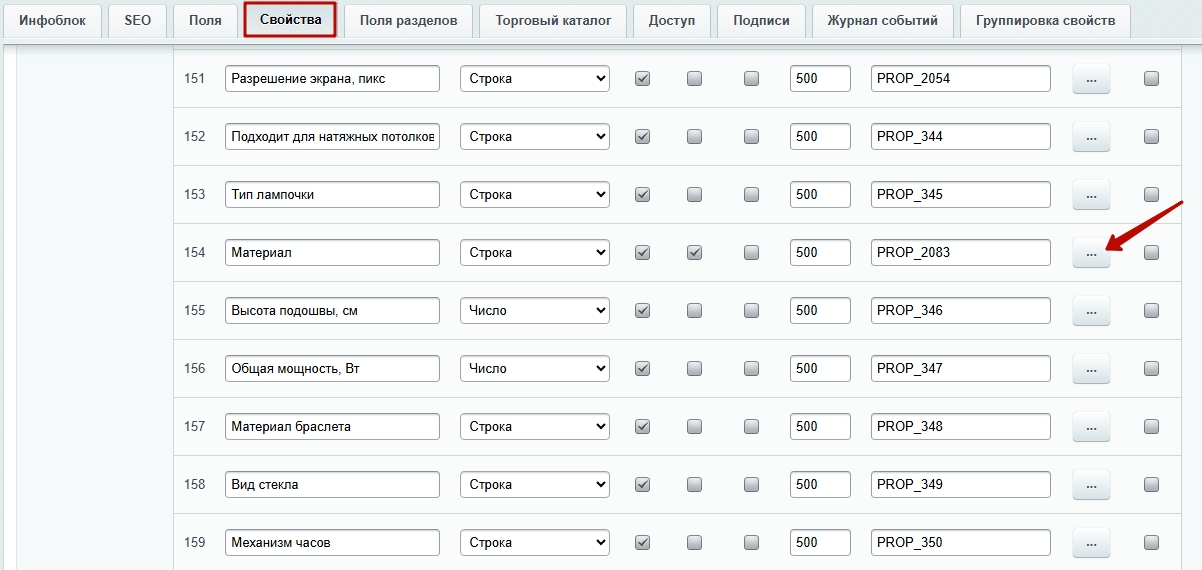Open details button for Материал property
The width and height of the screenshot is (1202, 570).
tap(1091, 253)
